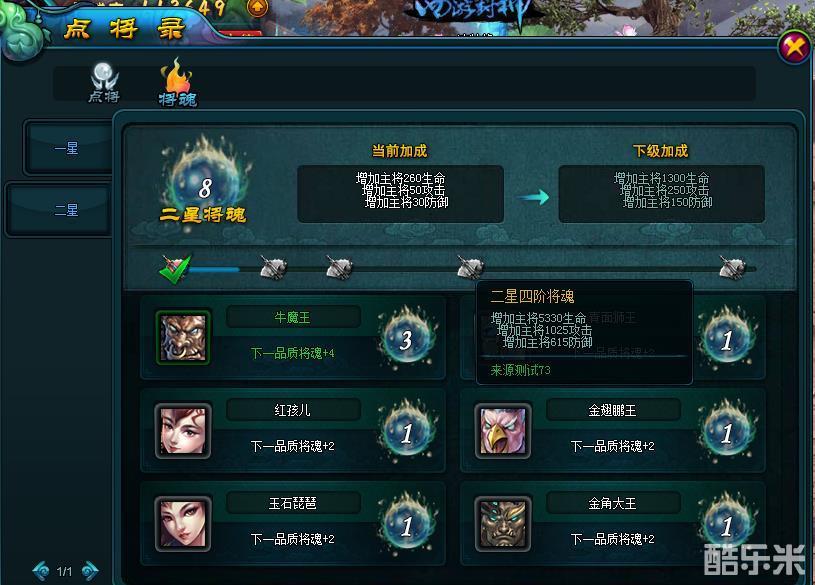Click 红孩儿's soul orb showing 1

tap(406, 431)
